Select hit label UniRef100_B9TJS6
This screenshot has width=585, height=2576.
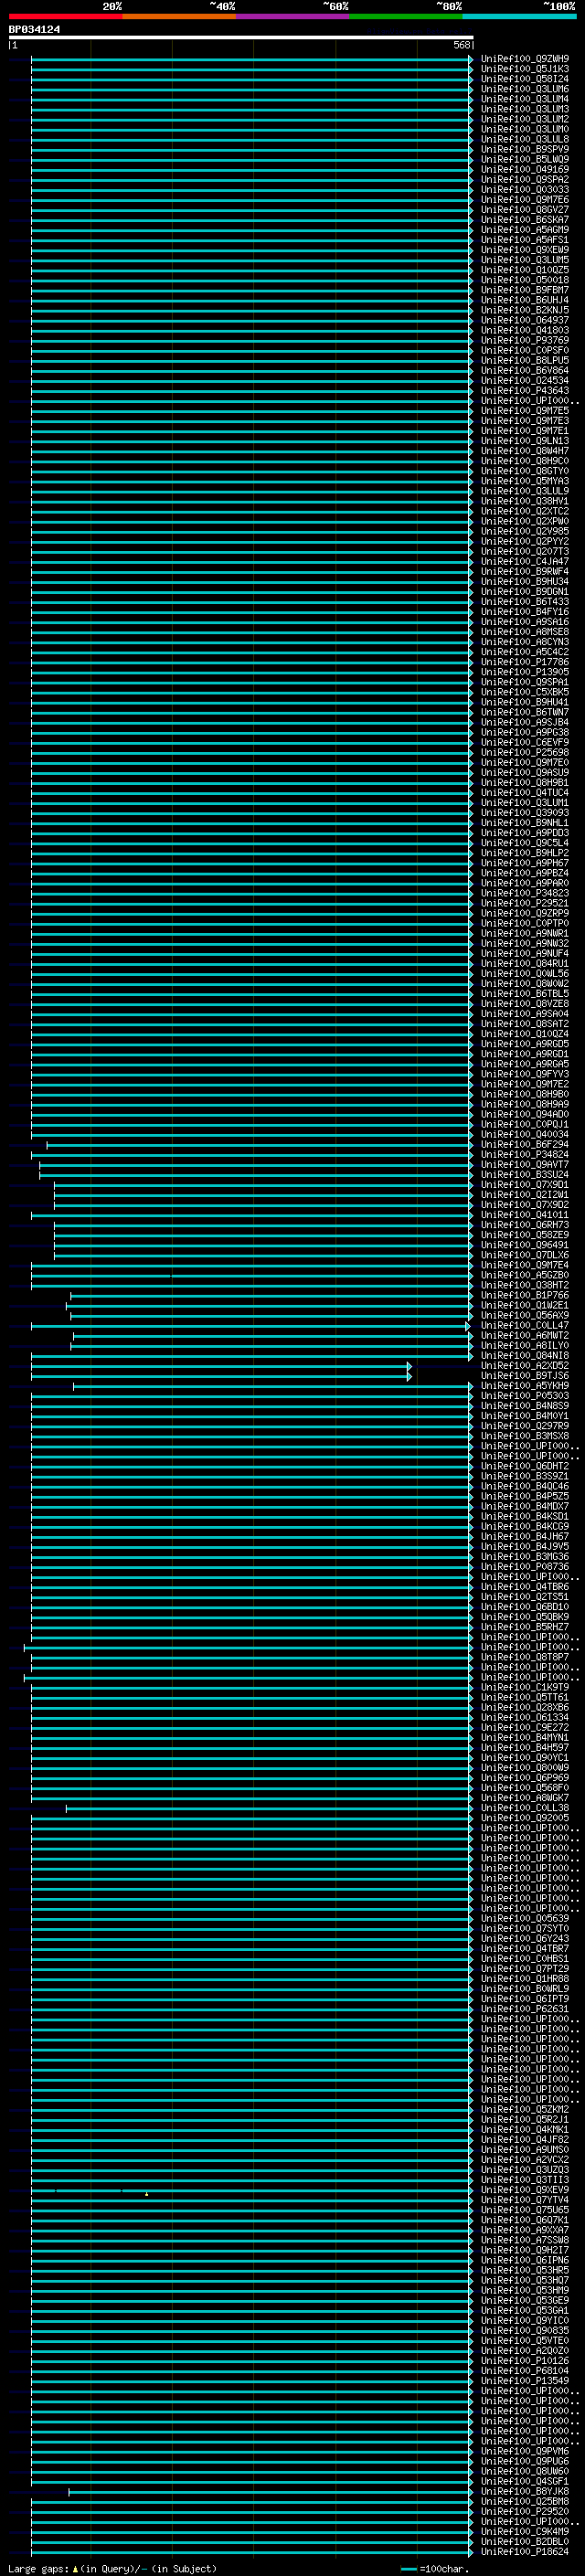525,1376
